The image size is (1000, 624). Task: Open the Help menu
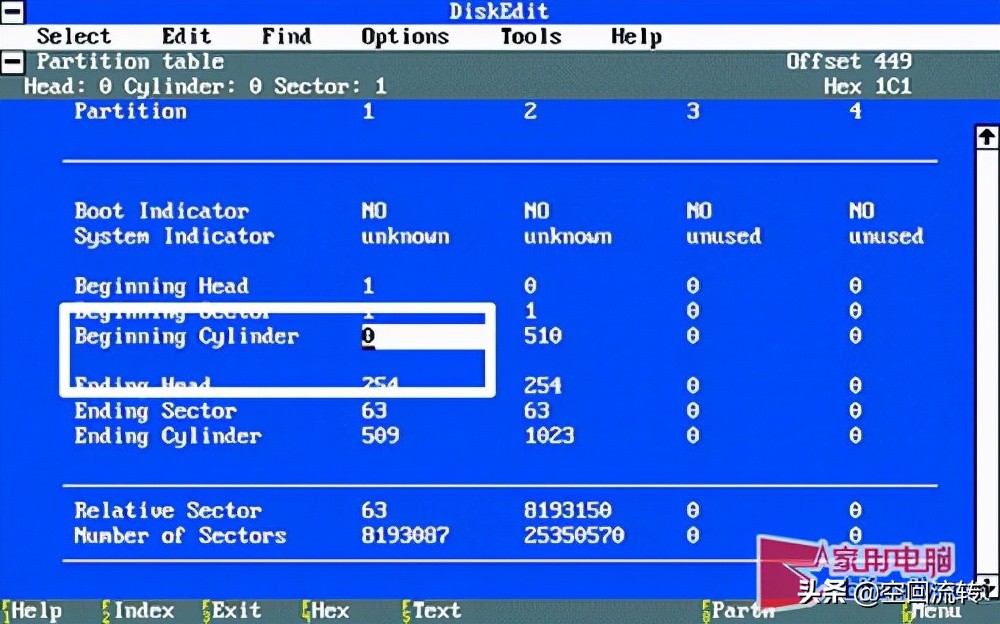pyautogui.click(x=636, y=37)
